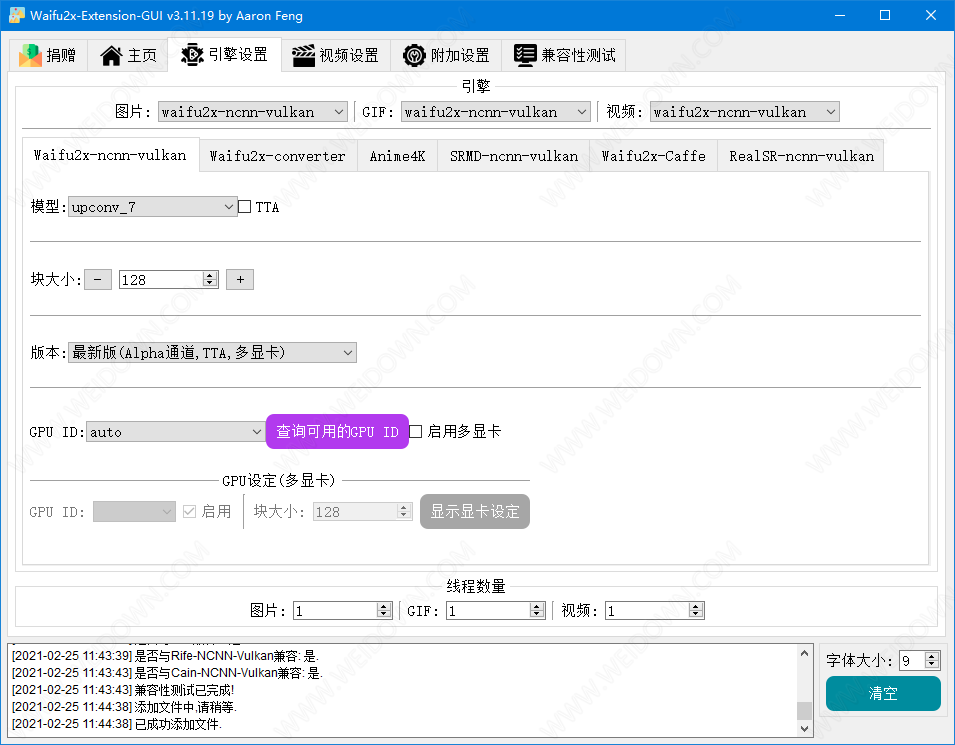
Task: Click the 显示显卡设定 button
Action: coord(475,512)
